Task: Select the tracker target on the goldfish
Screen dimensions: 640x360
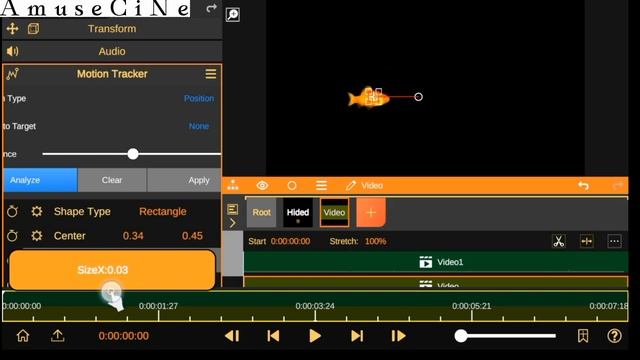Action: click(373, 97)
